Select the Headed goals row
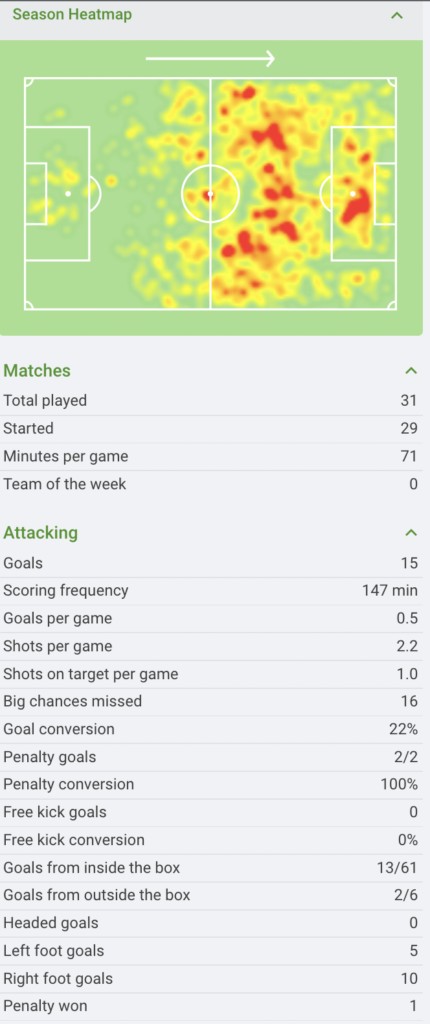Screen dimensions: 430x1024 pyautogui.click(x=210, y=923)
